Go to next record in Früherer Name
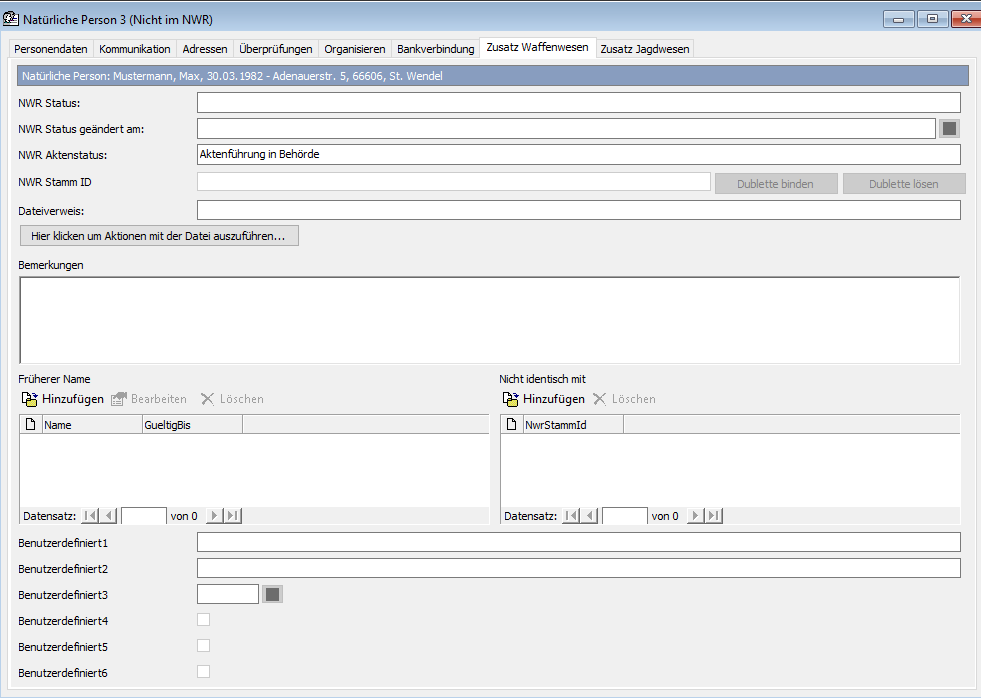981x698 pixels. [213, 516]
